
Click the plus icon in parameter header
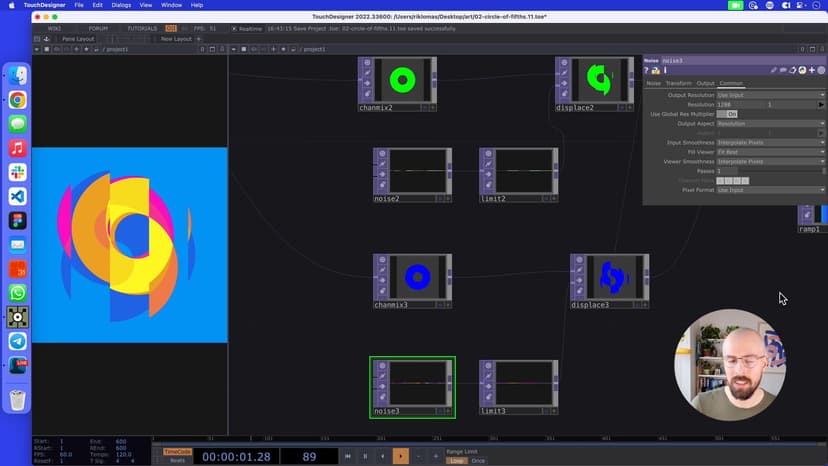[x=810, y=70]
